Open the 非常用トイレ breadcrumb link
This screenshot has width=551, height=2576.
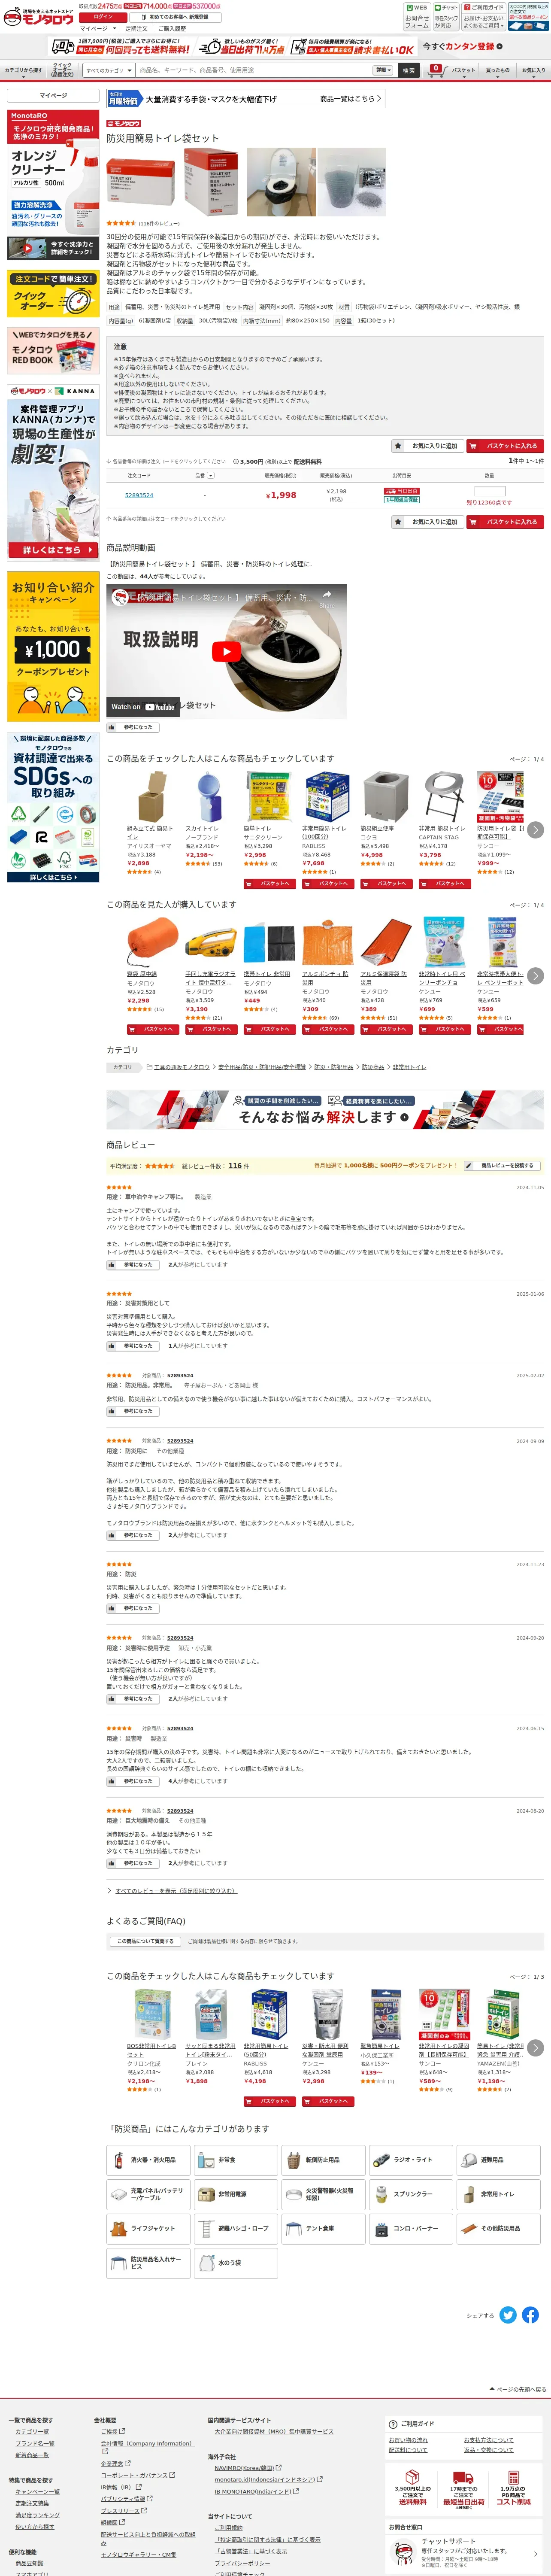coord(409,1067)
